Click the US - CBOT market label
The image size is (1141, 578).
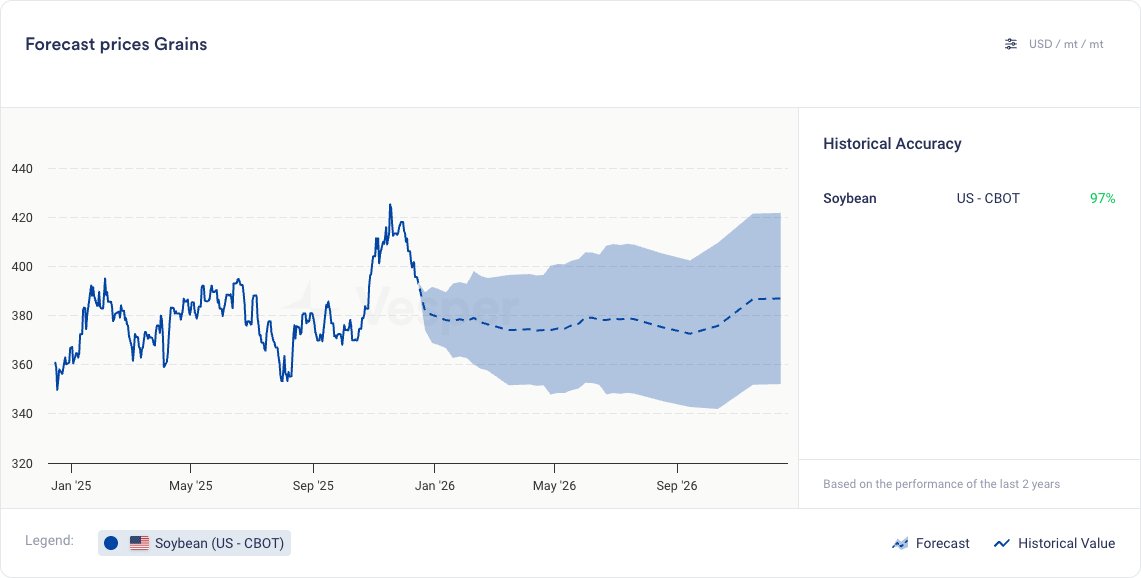point(988,198)
